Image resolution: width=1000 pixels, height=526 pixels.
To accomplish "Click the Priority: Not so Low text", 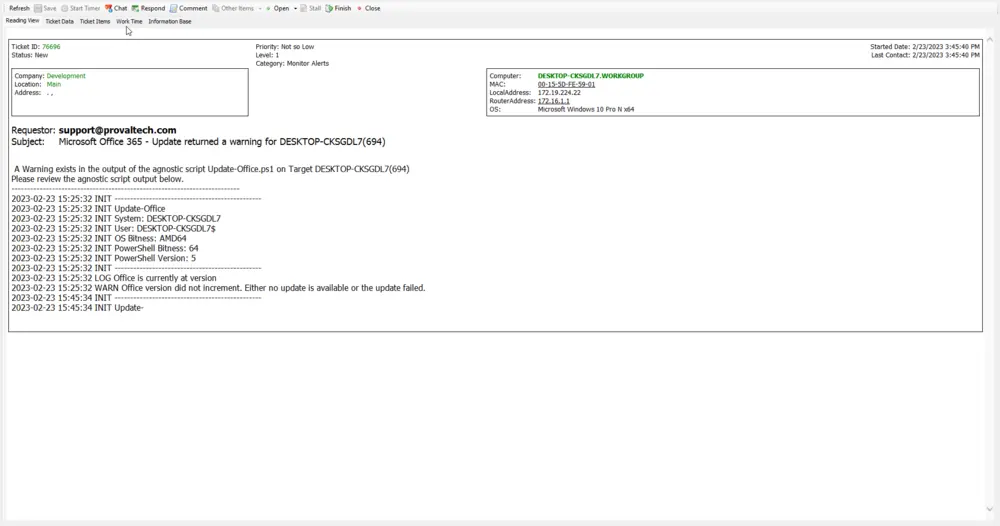I will (x=284, y=47).
